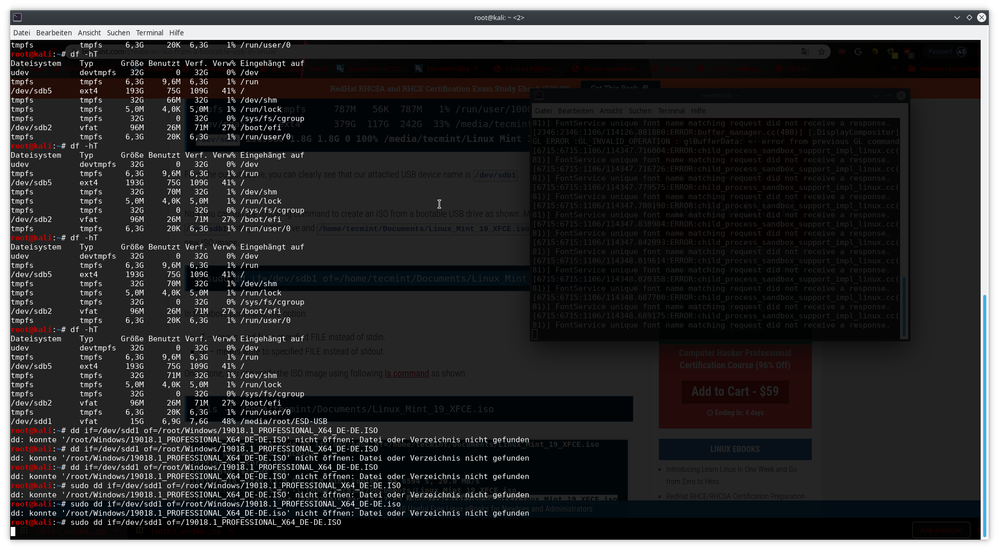This screenshot has width=999, height=550.
Task: Click the bookmark star icon in the browser address bar
Action: [822, 52]
